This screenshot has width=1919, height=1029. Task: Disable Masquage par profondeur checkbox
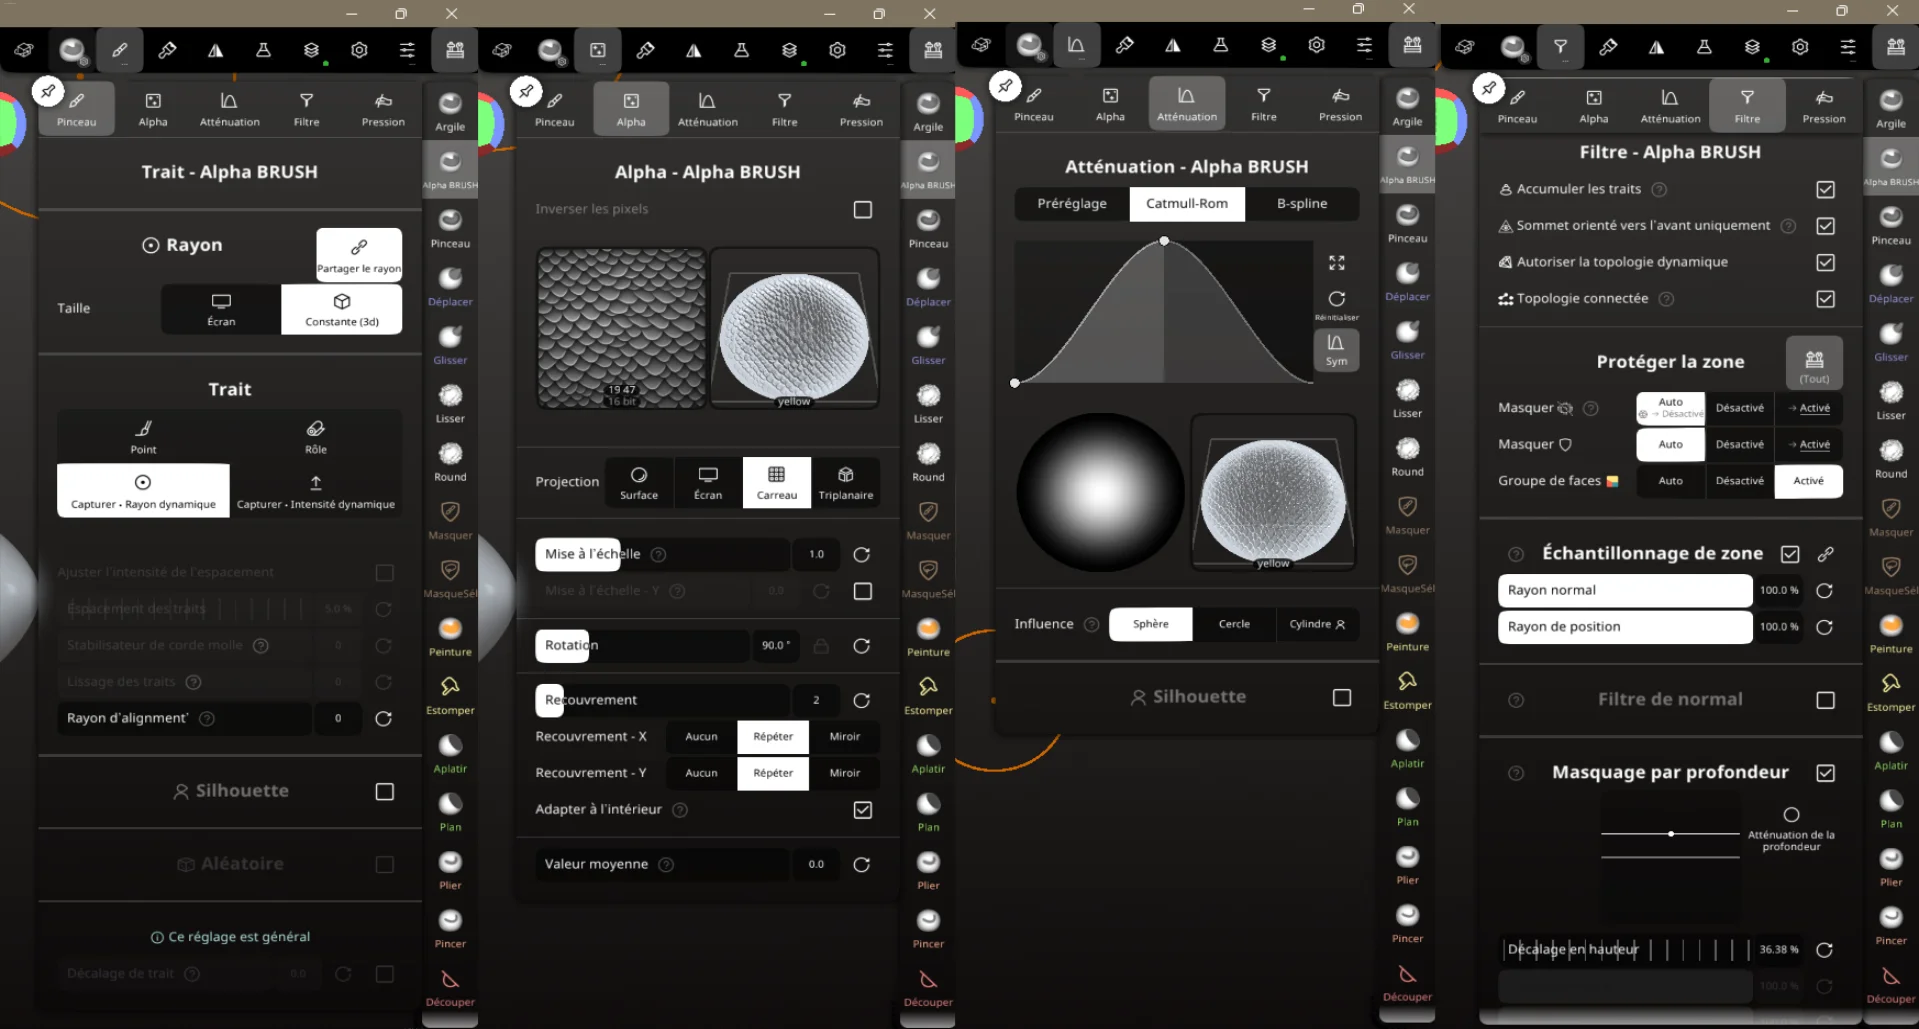coord(1825,773)
